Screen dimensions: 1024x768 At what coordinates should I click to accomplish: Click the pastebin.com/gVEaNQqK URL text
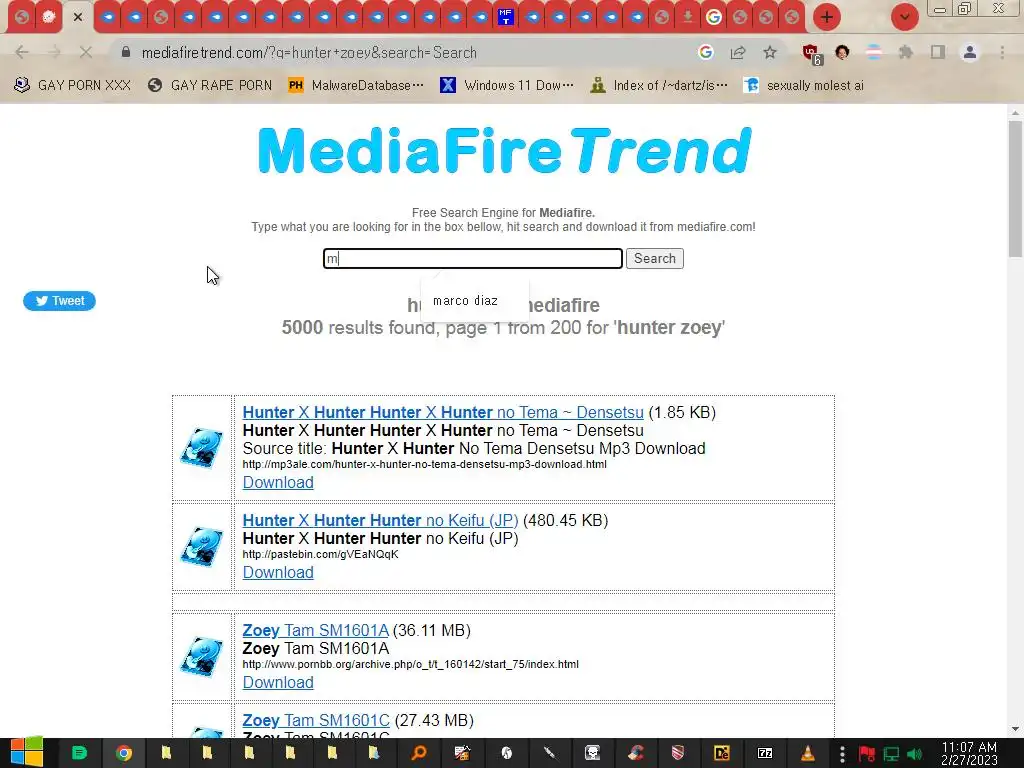coord(320,554)
